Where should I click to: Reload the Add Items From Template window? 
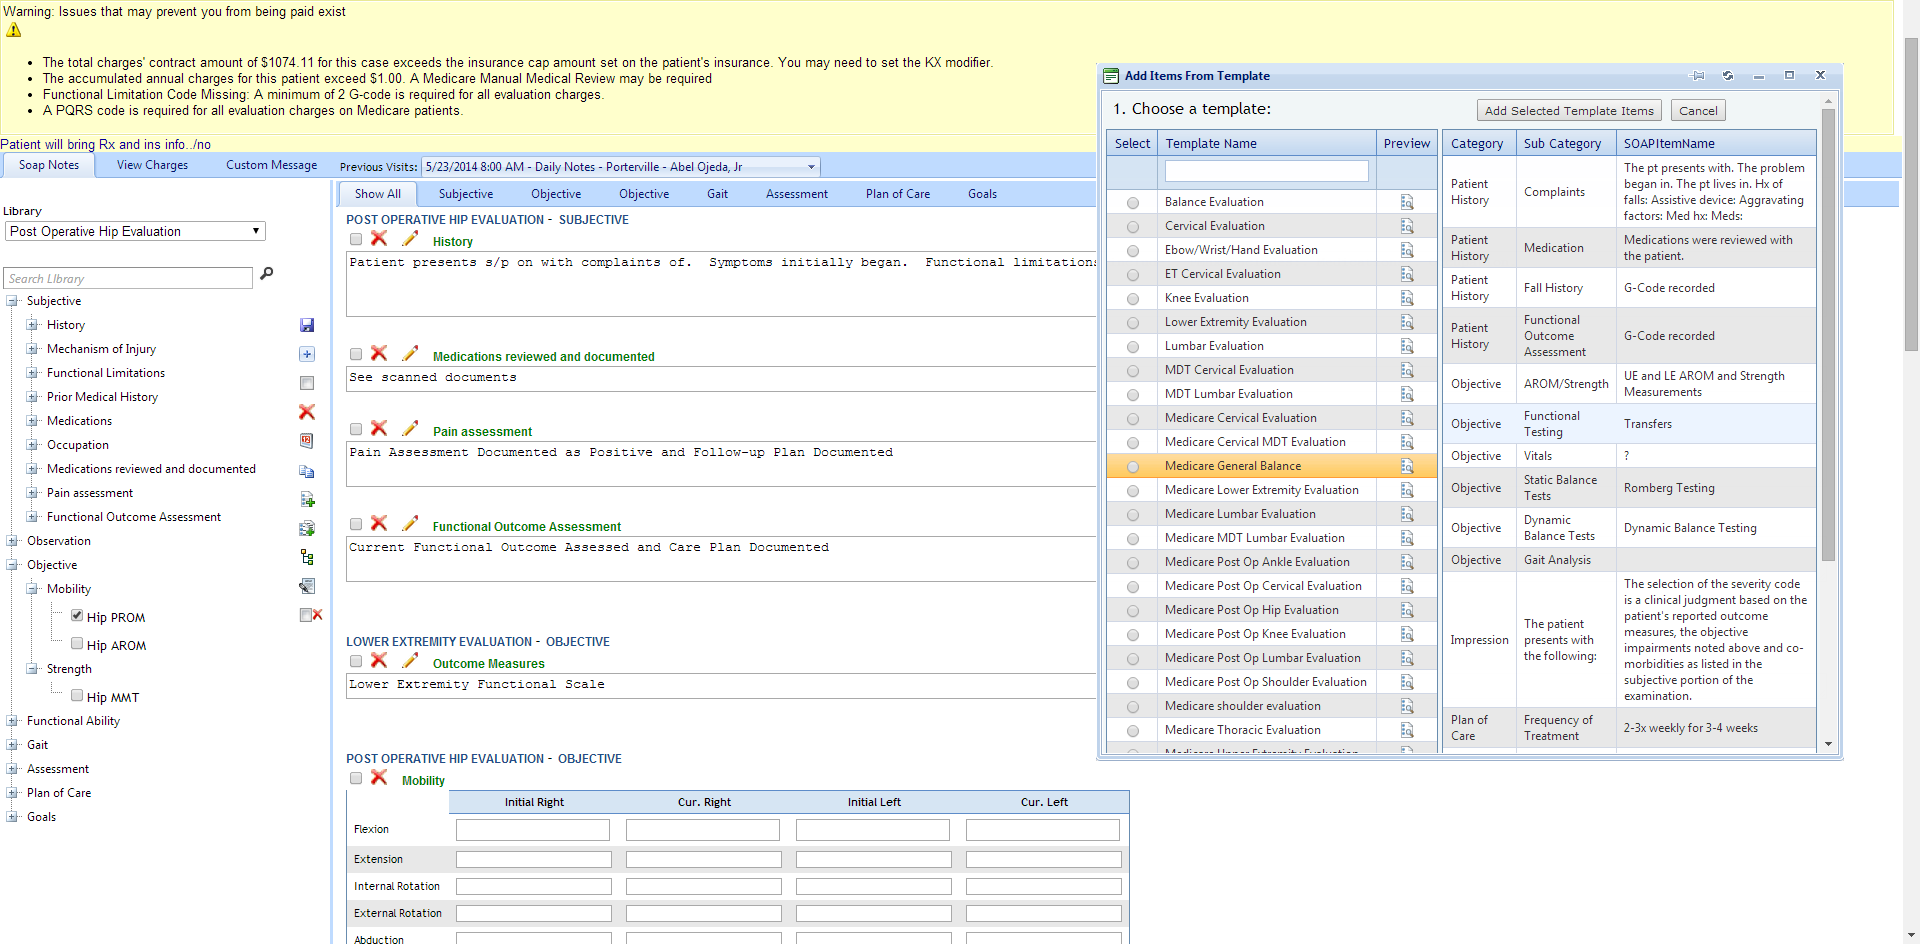[x=1728, y=76]
